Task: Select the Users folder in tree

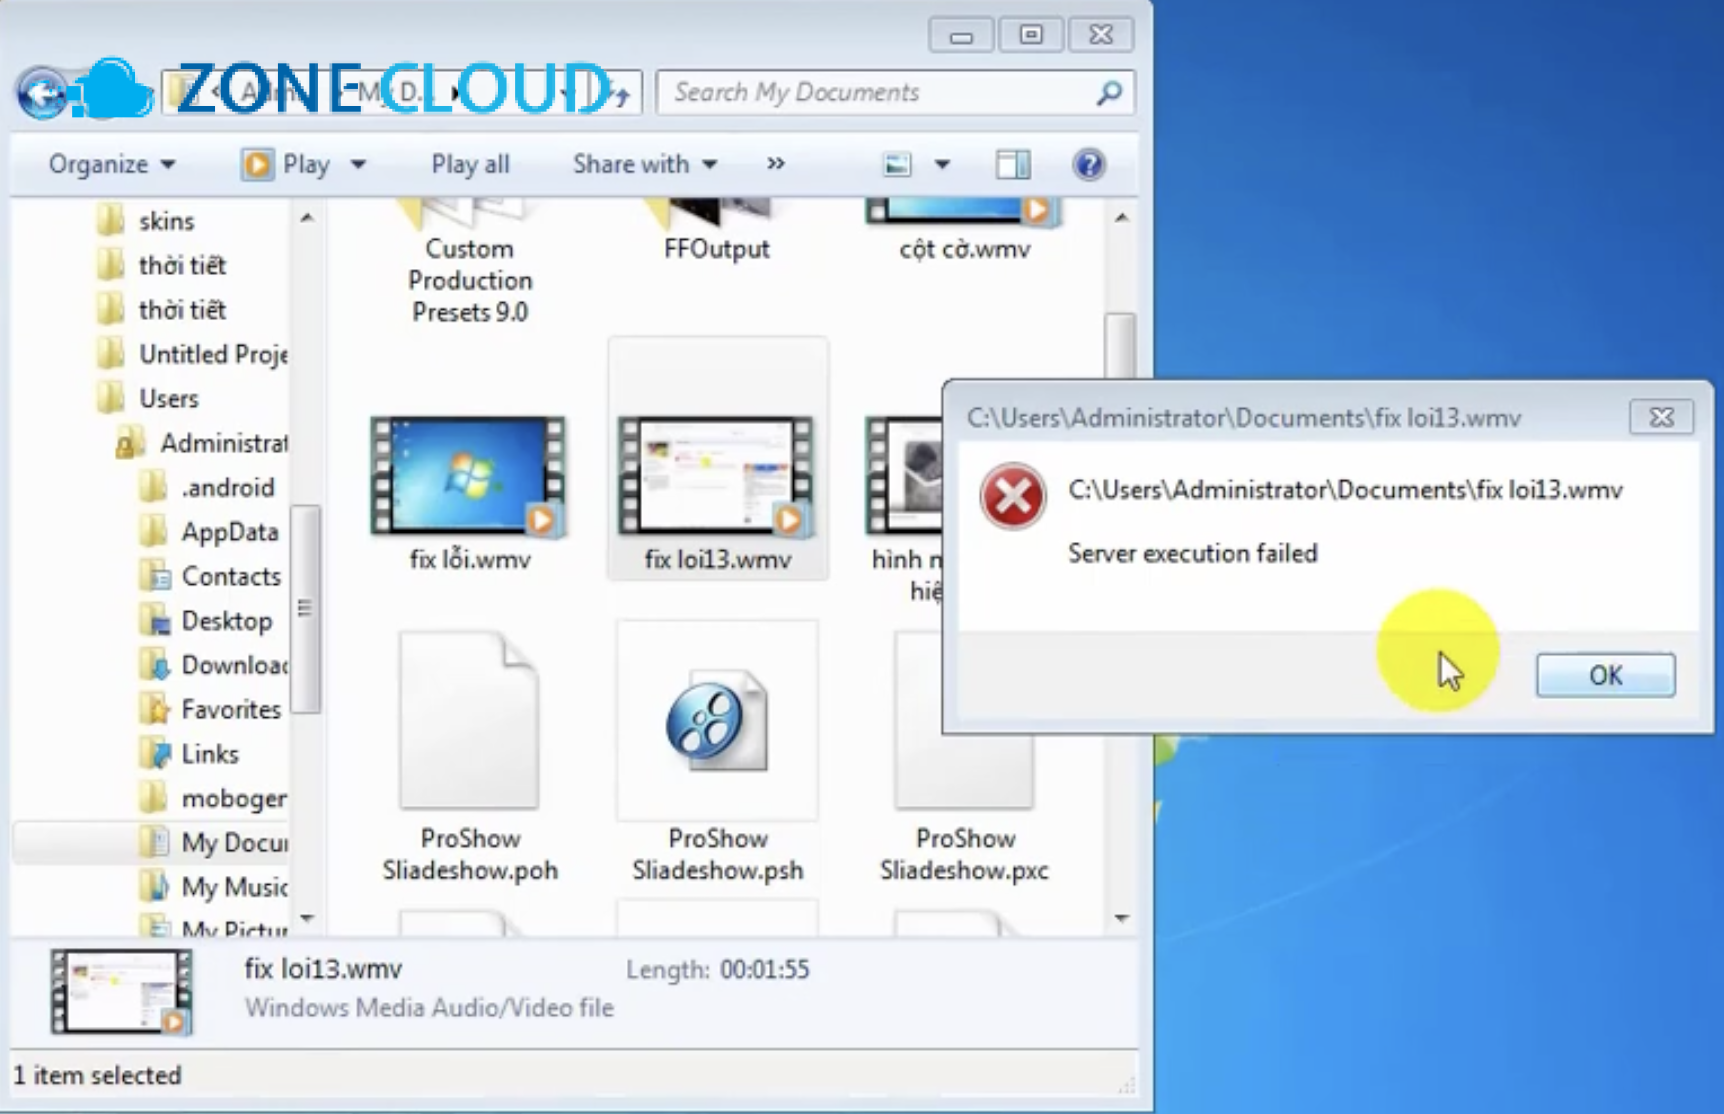Action: (x=150, y=398)
